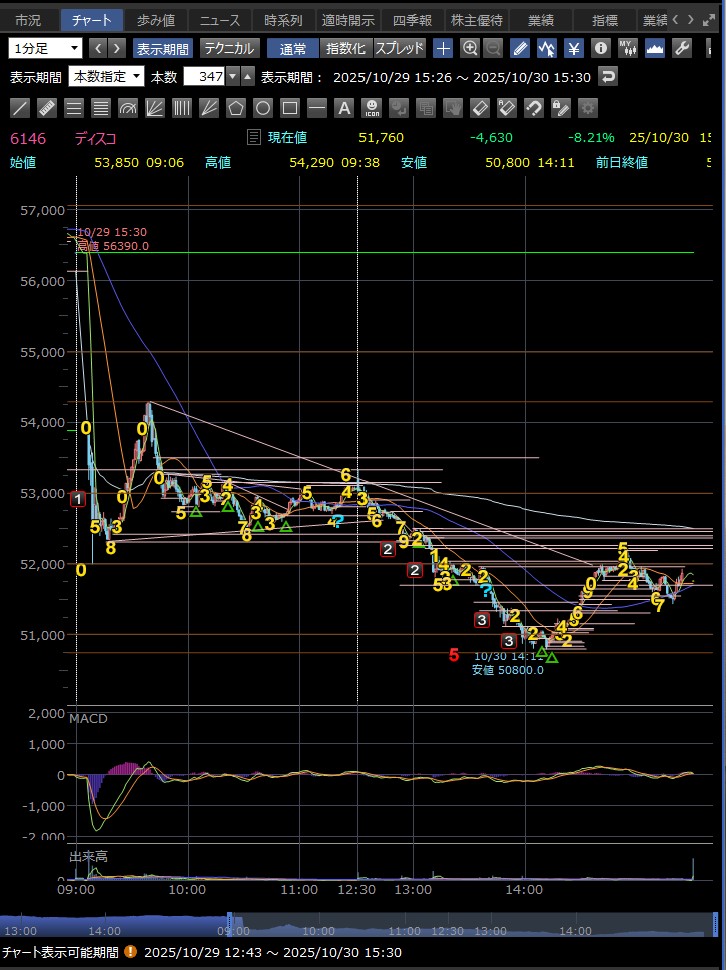
Task: Open the 四季報 tab
Action: pyautogui.click(x=412, y=20)
